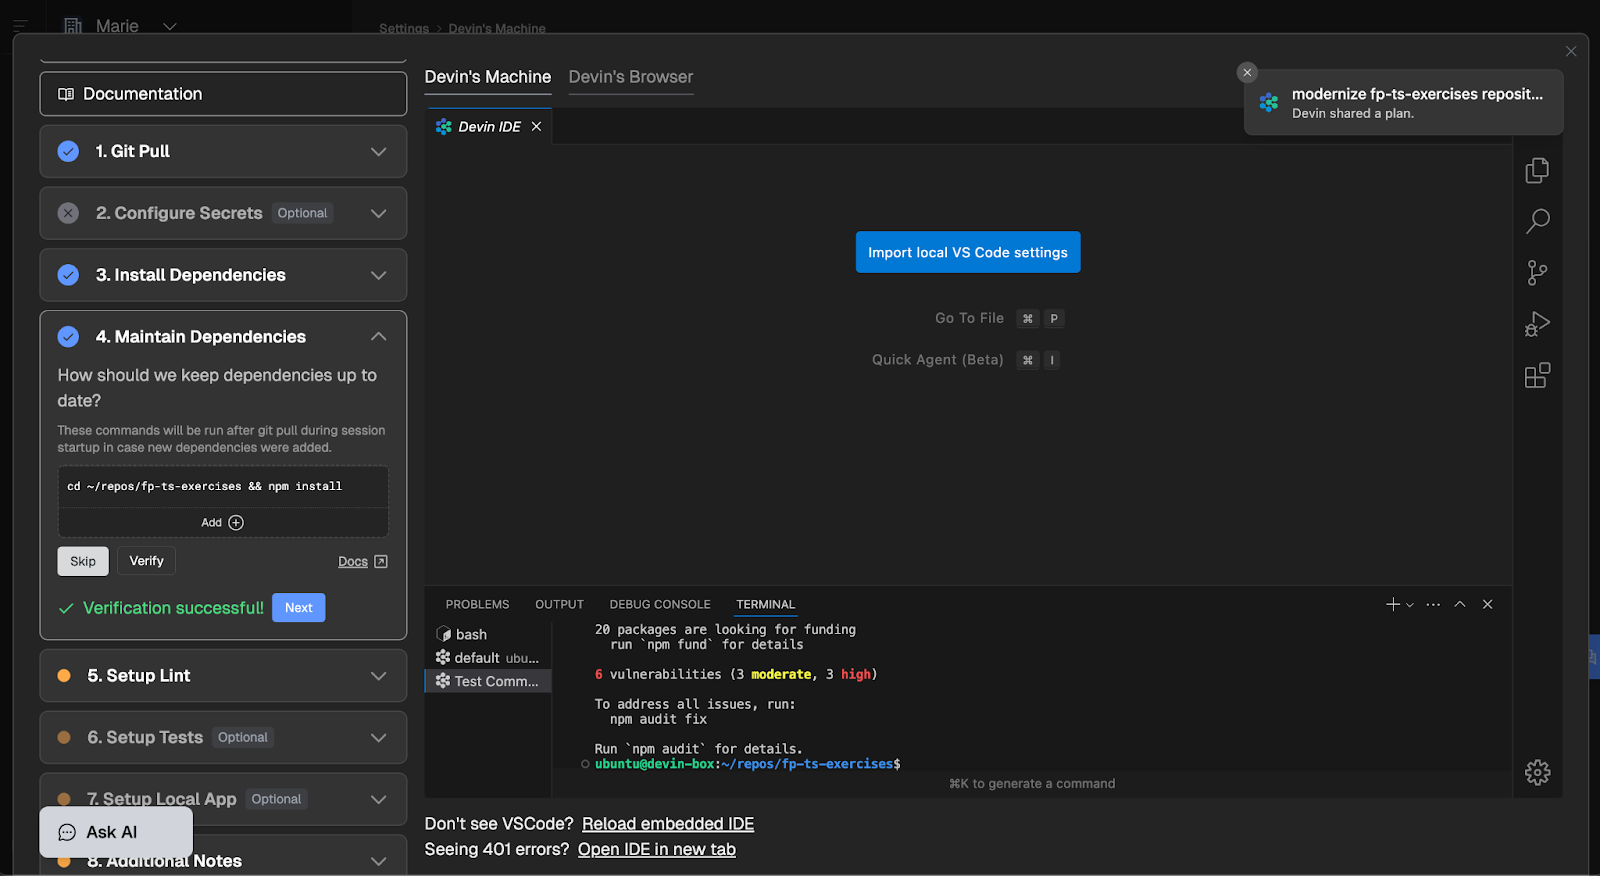
Task: Click the Quick Agent (Beta) shortcut hint
Action: 966,360
